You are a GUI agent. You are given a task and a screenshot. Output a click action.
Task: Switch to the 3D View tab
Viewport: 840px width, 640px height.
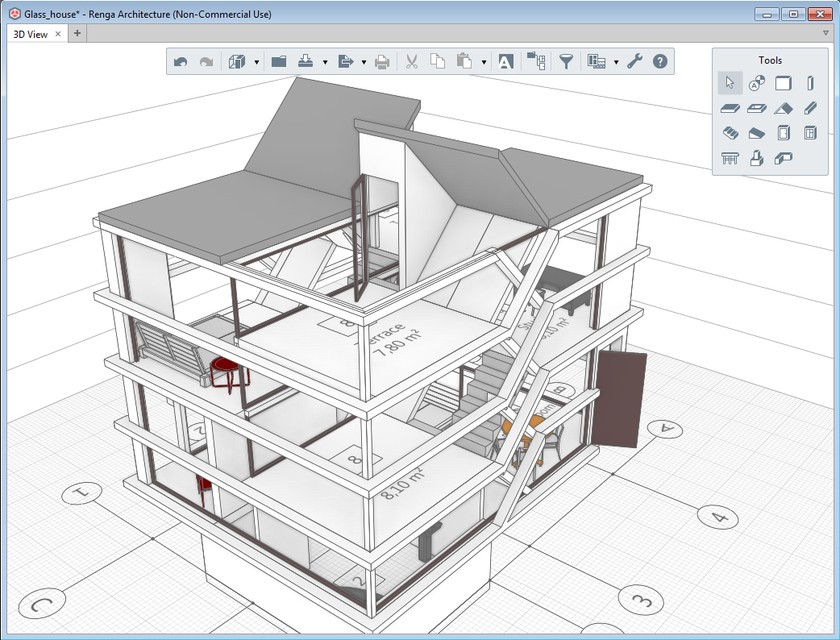(30, 33)
